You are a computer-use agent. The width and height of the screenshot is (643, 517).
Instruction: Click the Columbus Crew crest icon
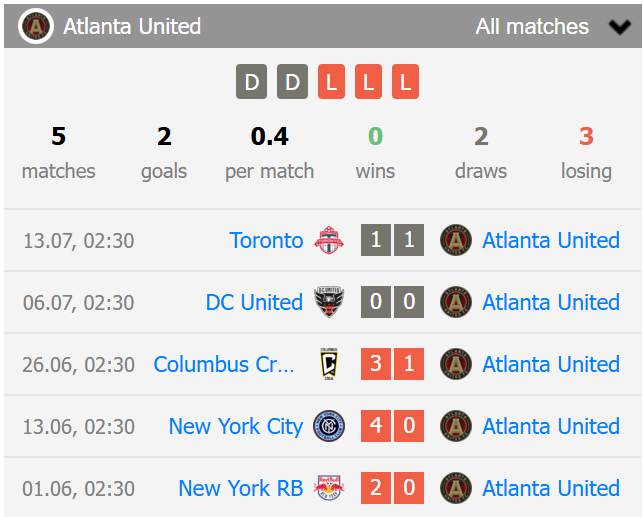[328, 364]
